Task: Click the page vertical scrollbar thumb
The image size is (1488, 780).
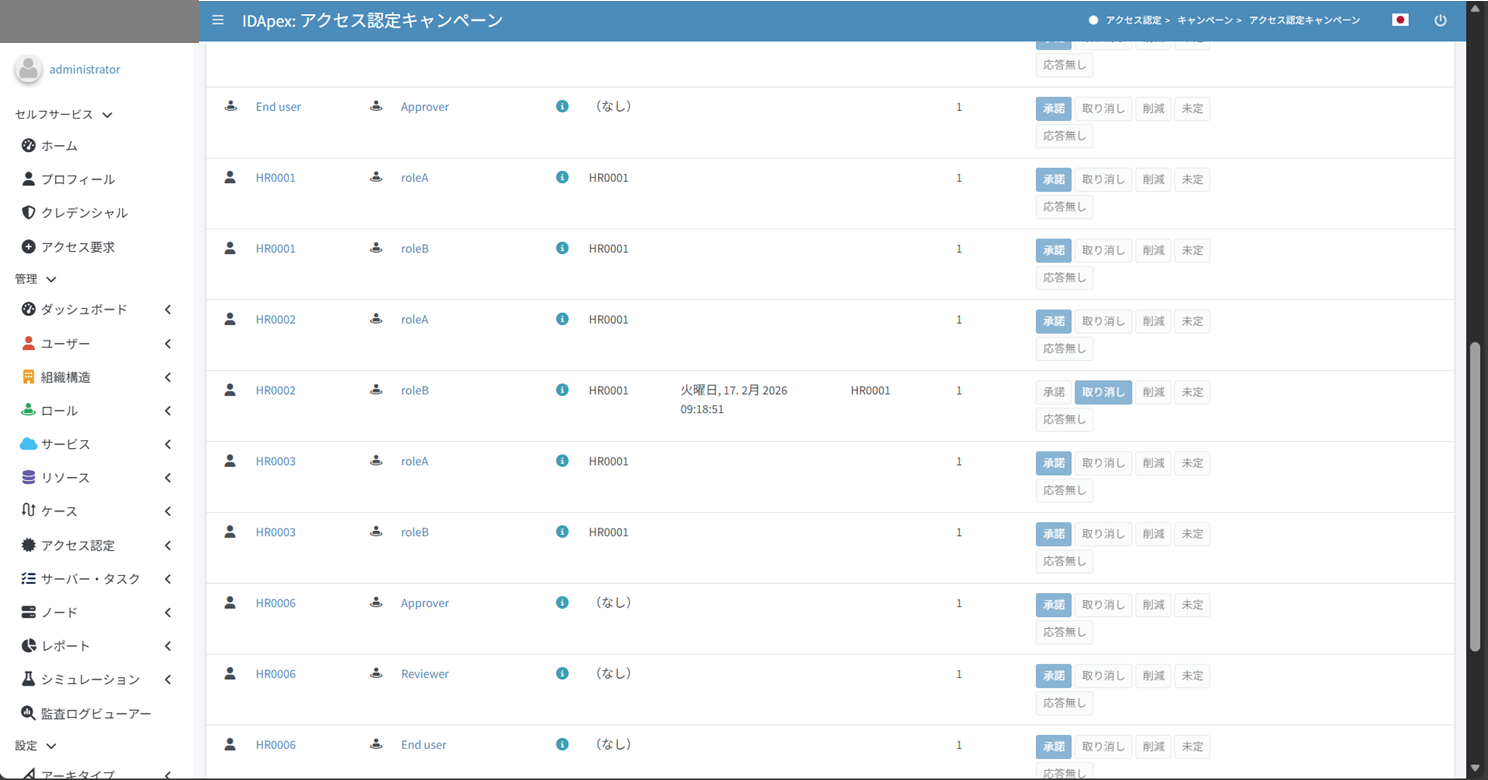Action: click(x=1476, y=497)
